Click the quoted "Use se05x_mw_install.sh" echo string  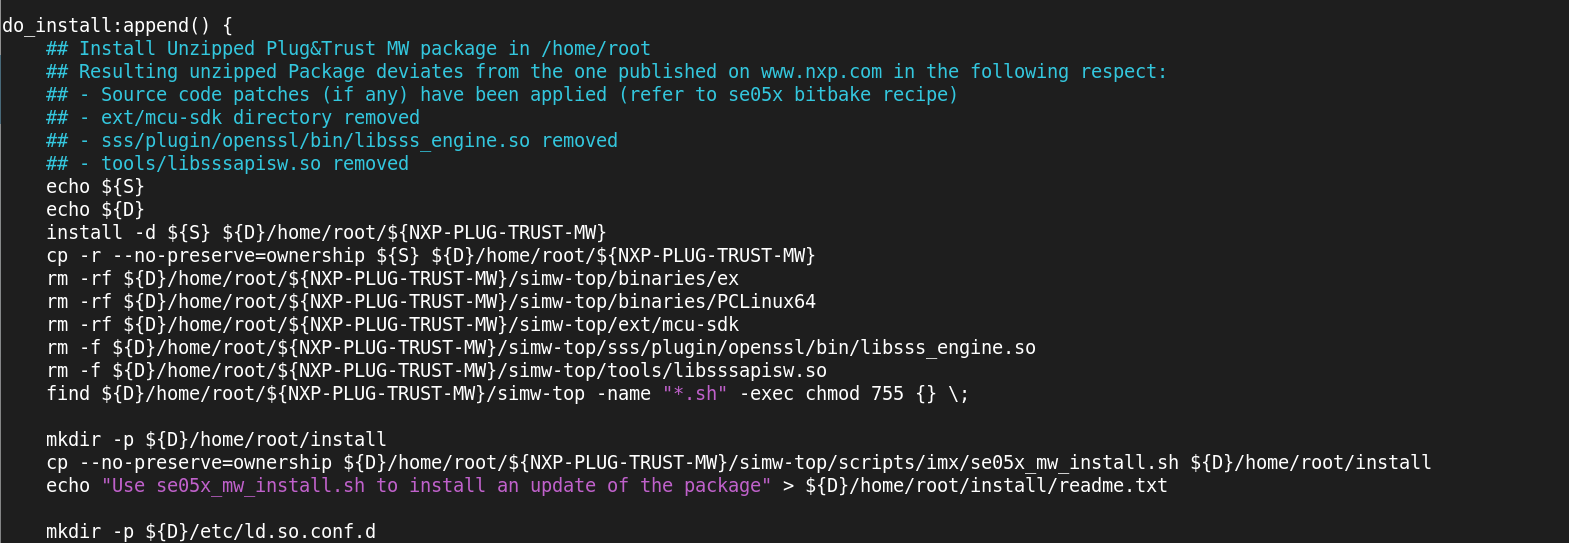tap(436, 485)
